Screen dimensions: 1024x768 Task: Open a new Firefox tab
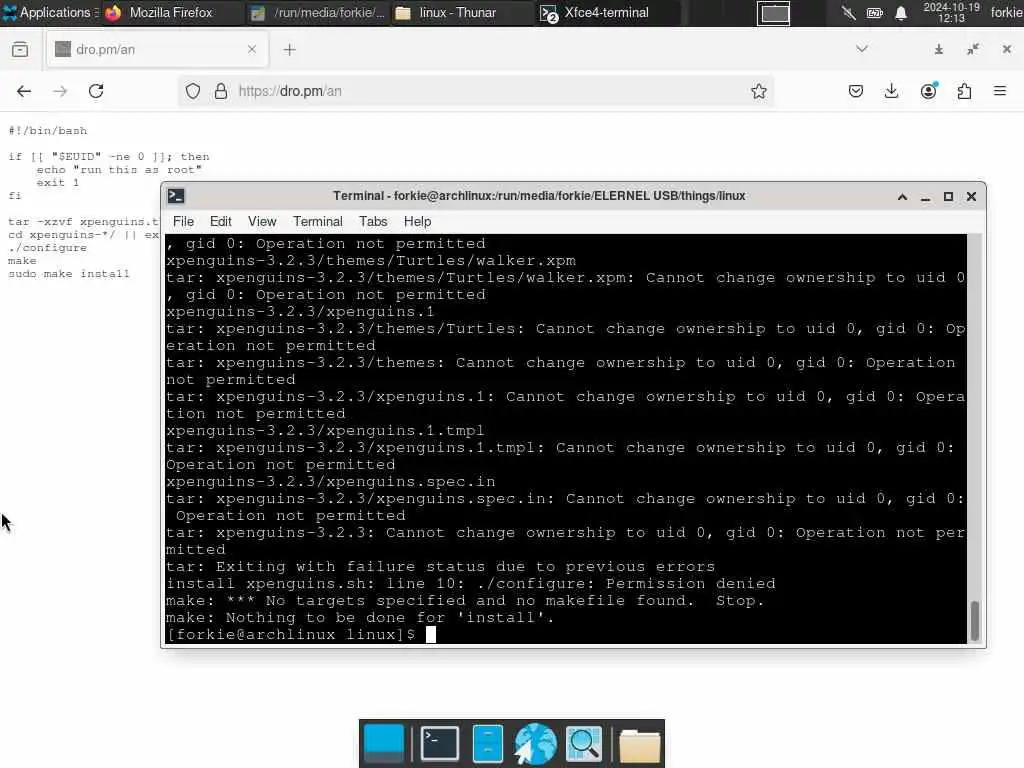[289, 50]
